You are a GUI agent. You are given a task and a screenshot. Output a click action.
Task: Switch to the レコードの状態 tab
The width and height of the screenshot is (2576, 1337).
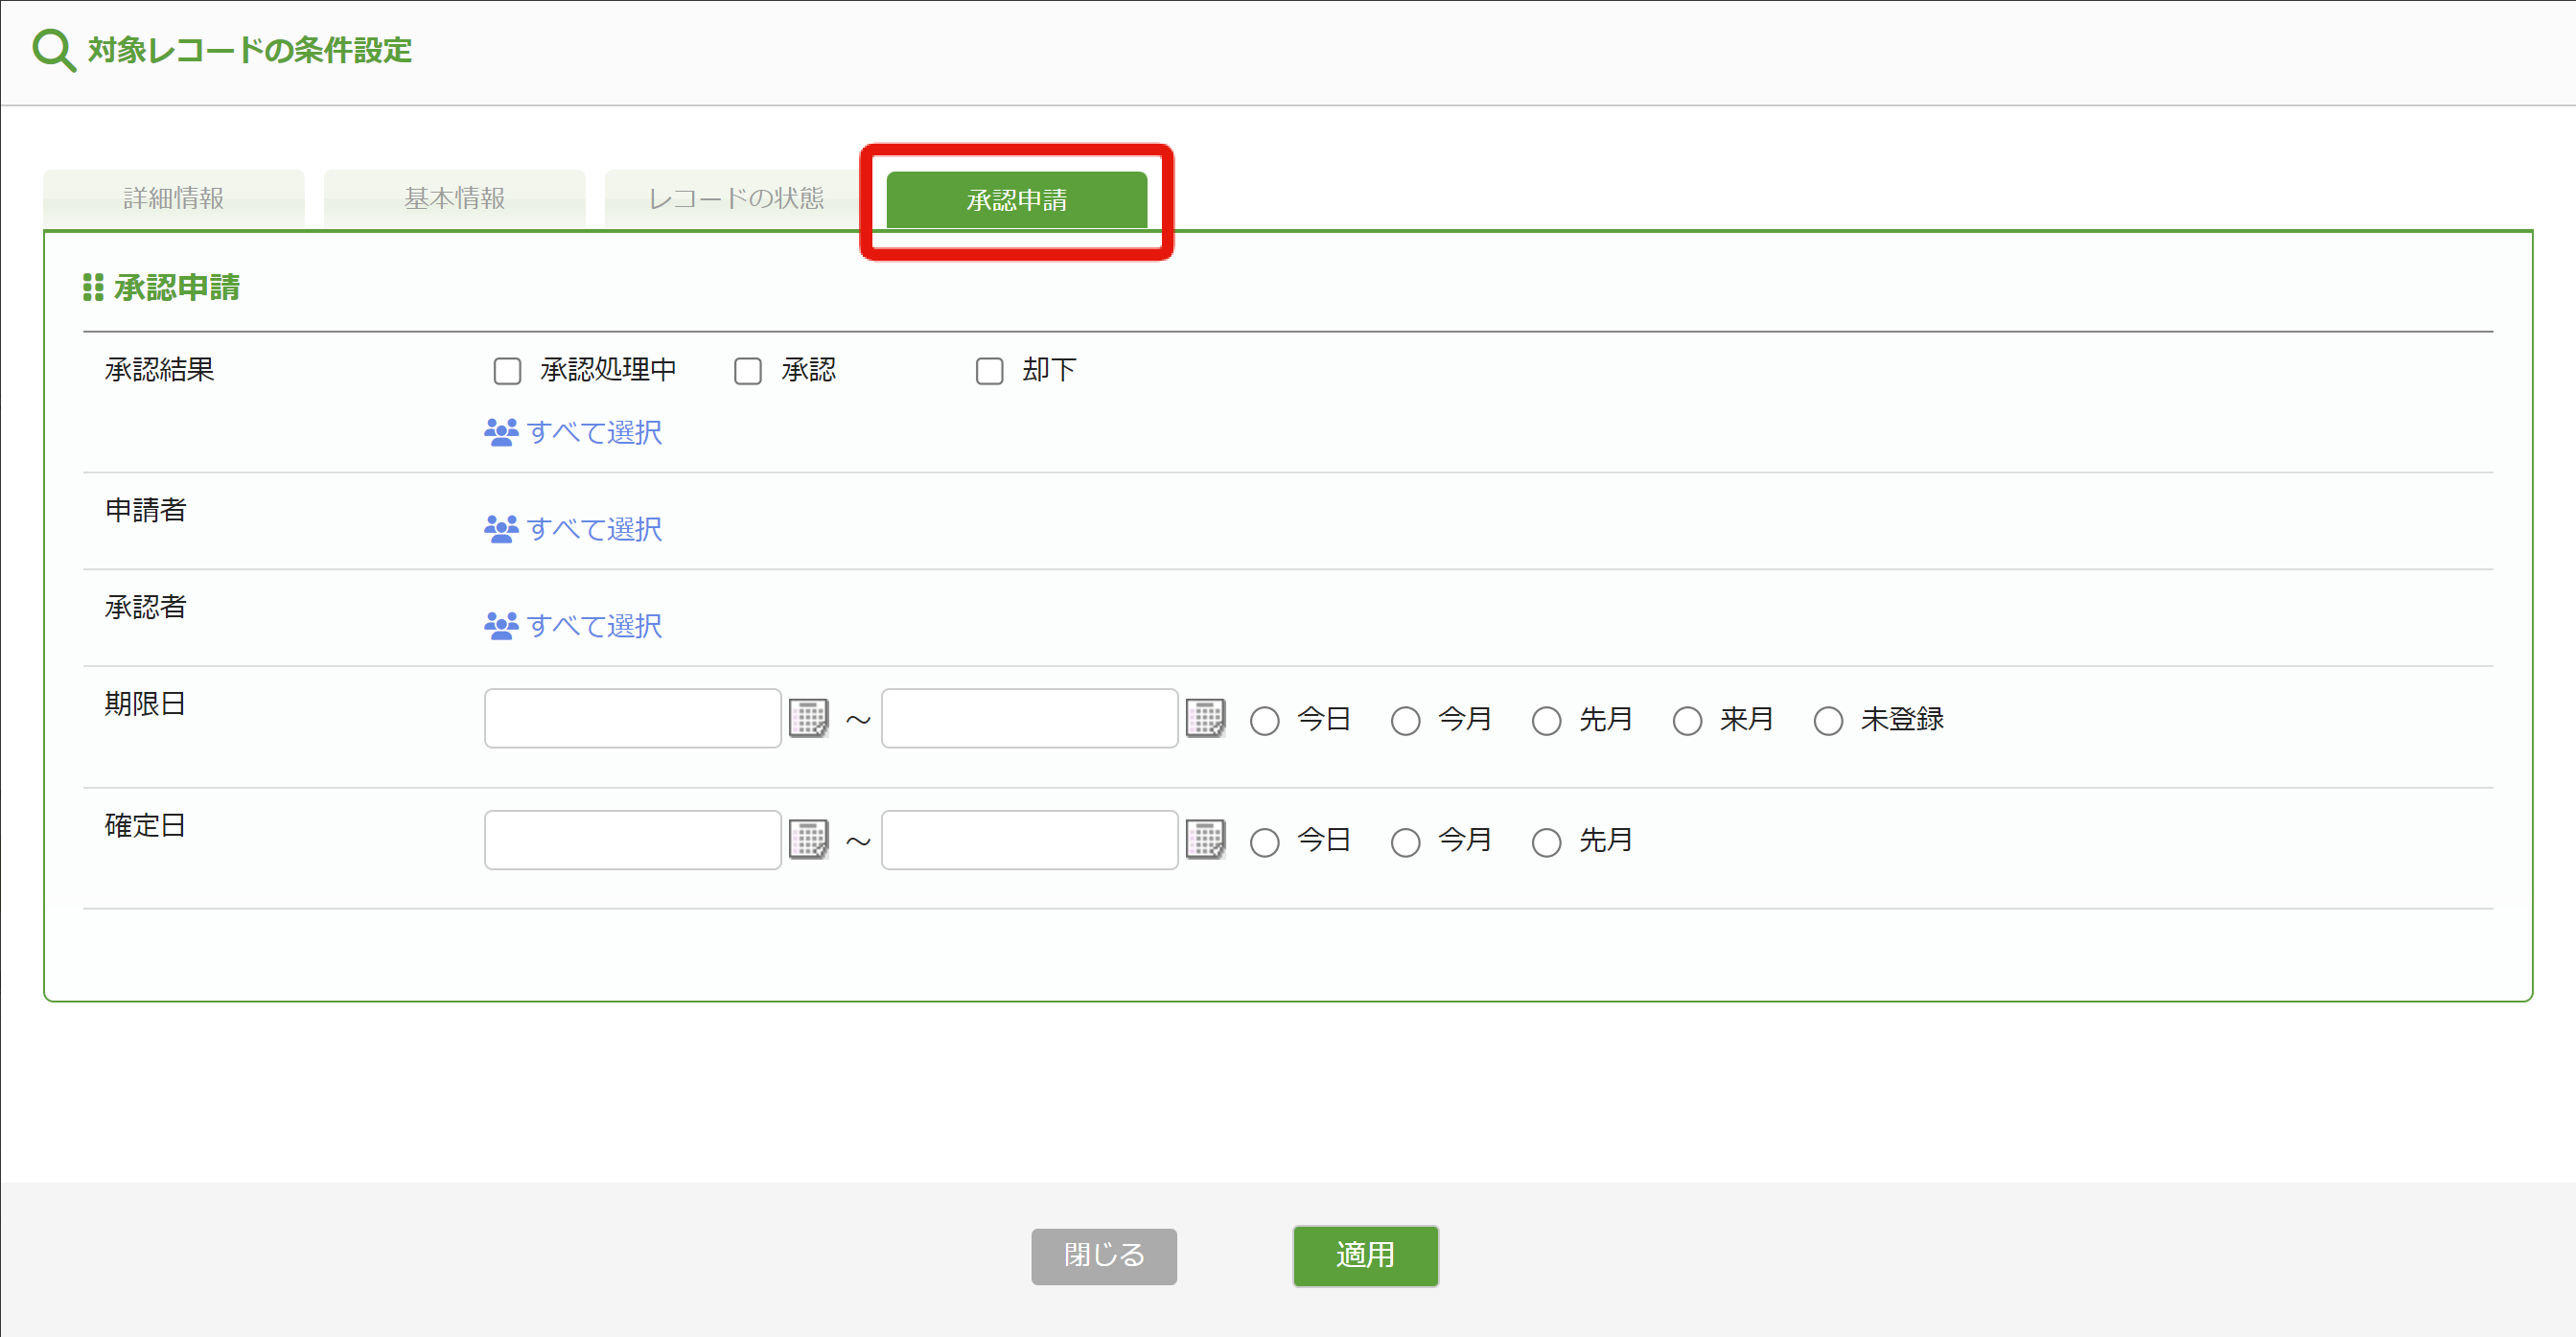[x=736, y=198]
